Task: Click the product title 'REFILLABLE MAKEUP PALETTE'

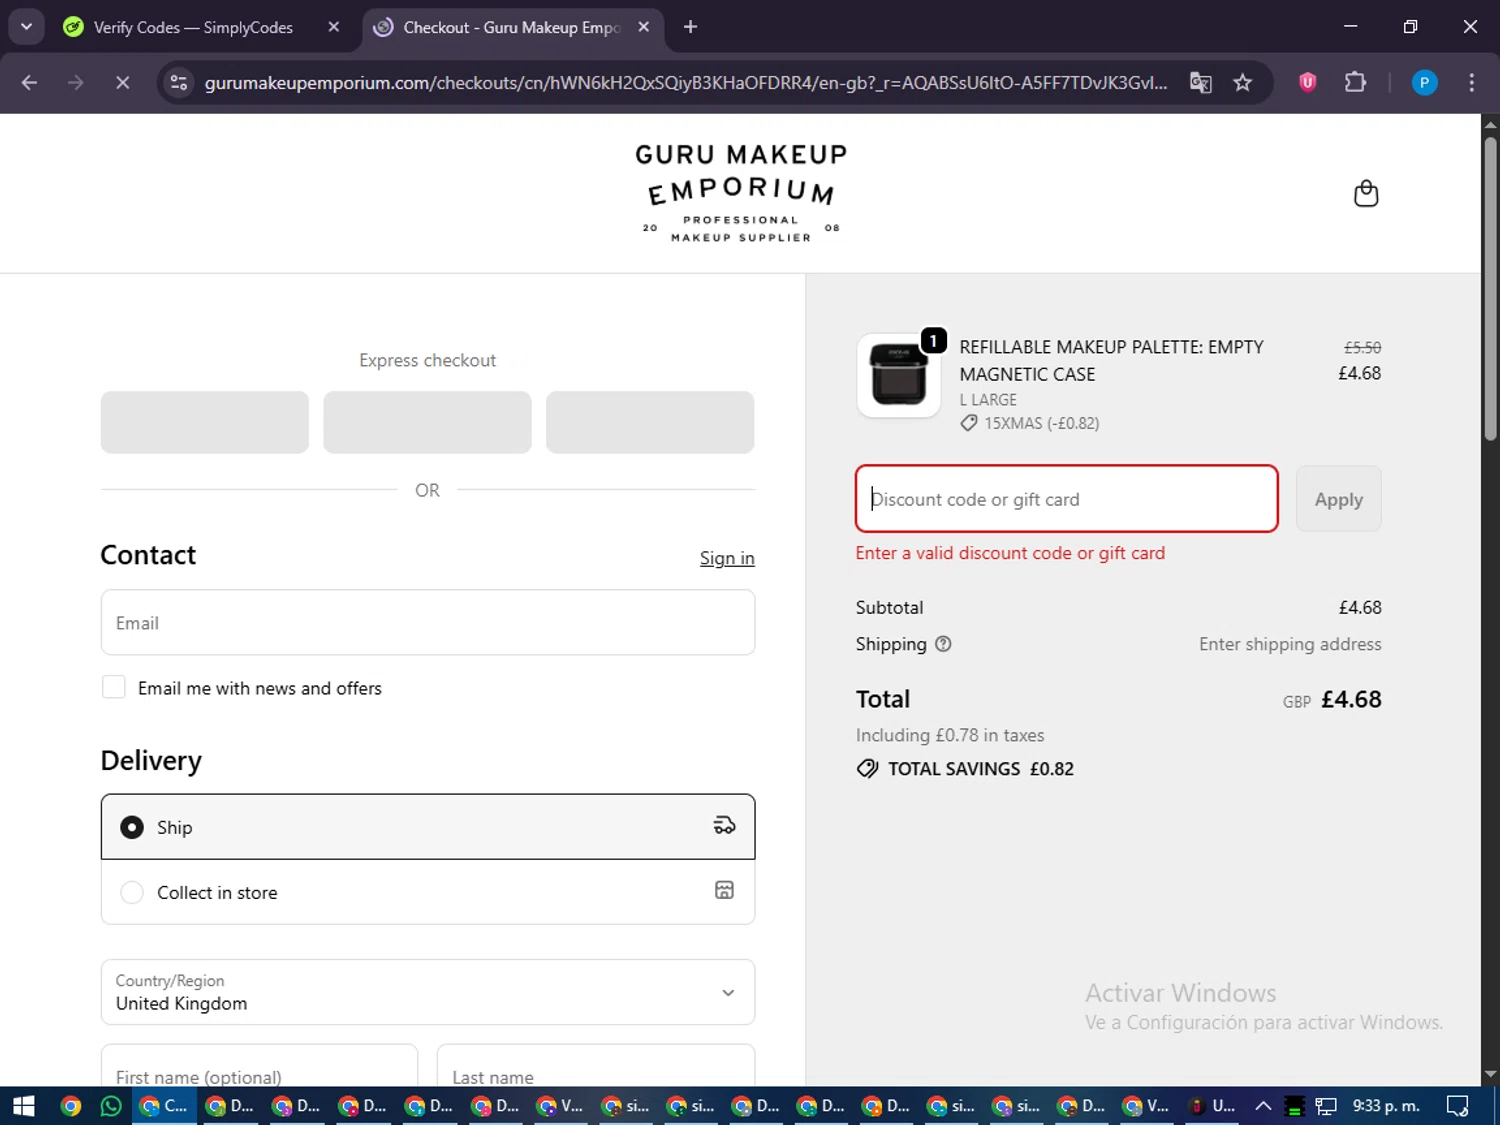Action: click(1112, 360)
